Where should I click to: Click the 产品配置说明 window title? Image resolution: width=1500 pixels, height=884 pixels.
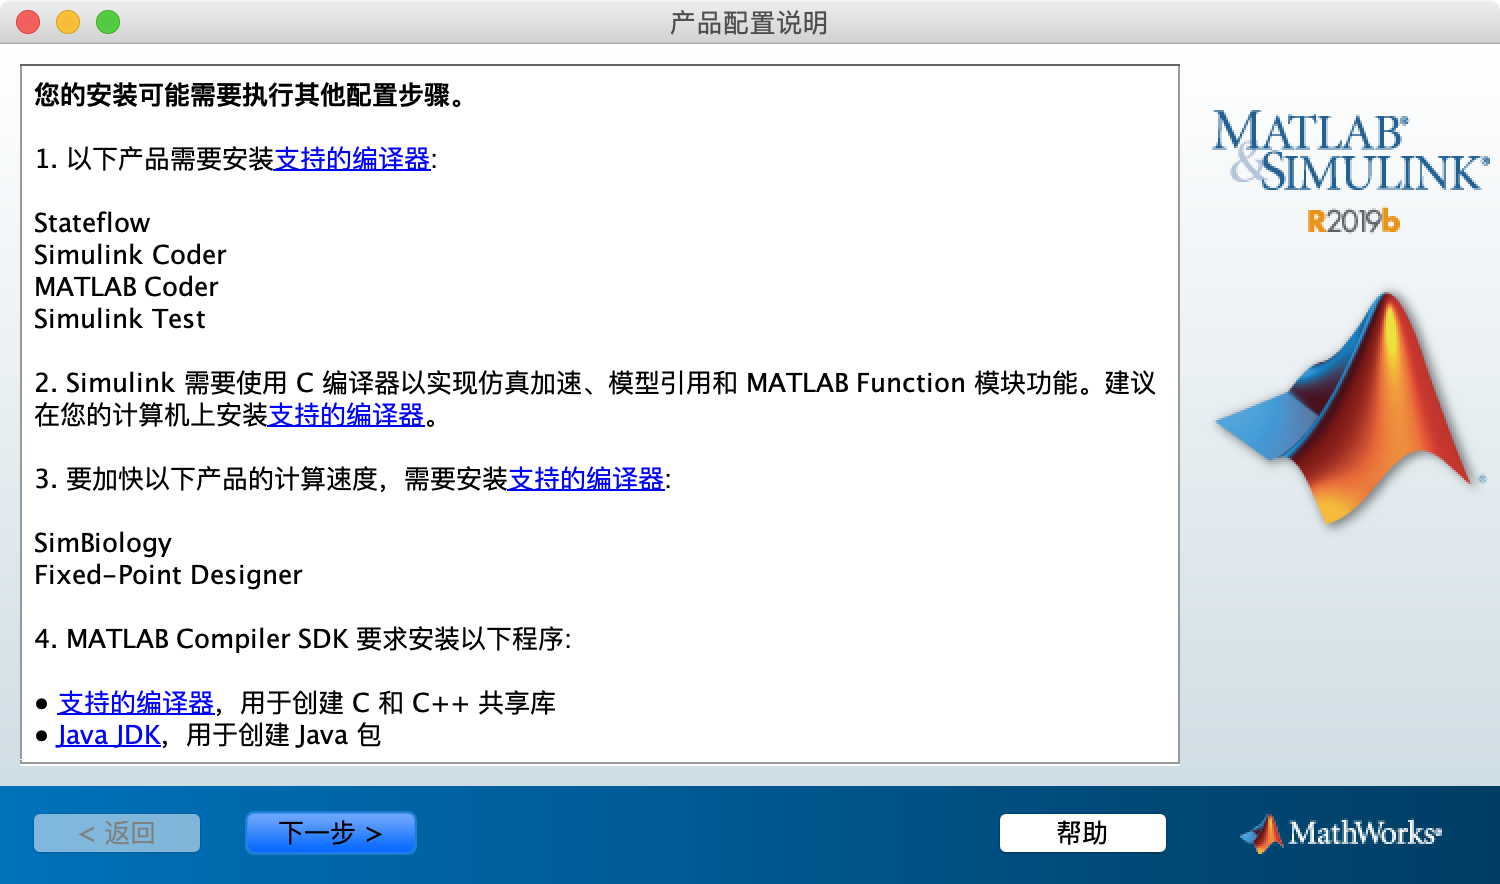click(x=749, y=22)
